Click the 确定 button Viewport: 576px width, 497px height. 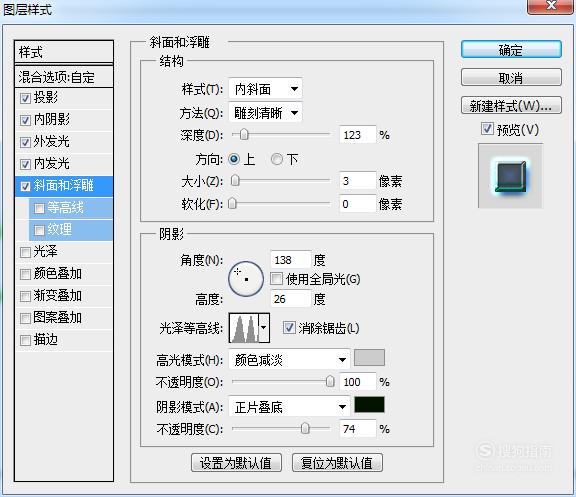tap(511, 50)
